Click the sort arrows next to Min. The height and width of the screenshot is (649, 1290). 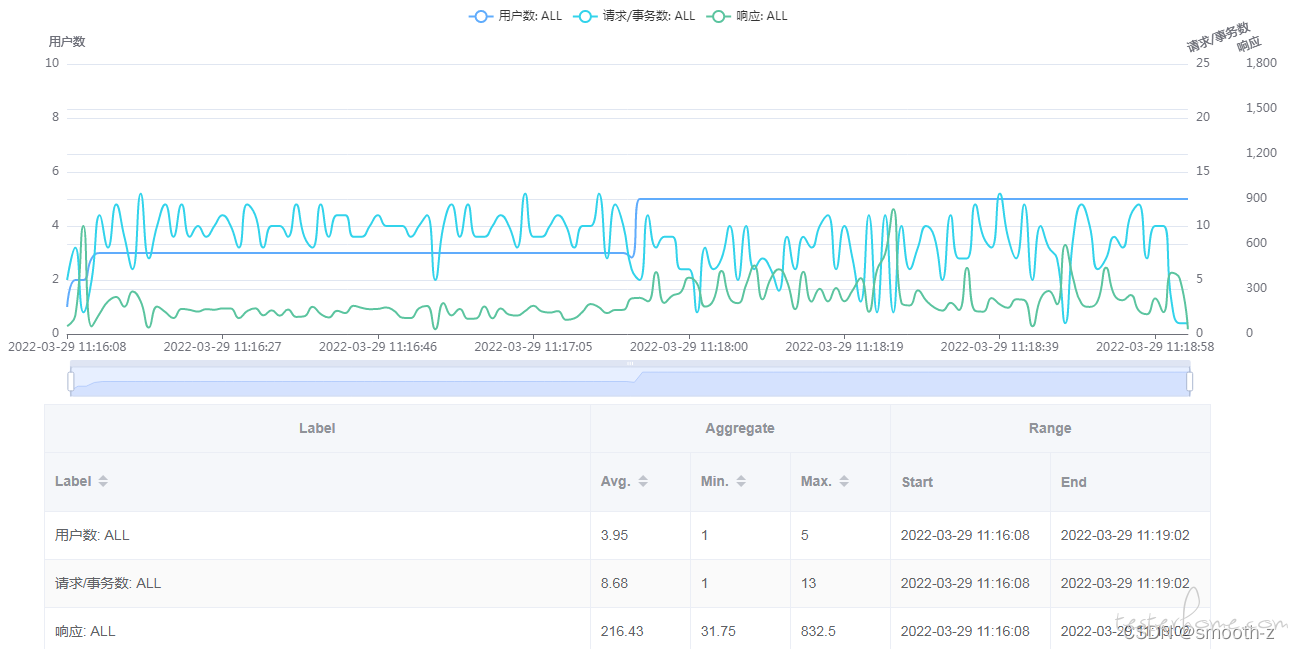[741, 481]
